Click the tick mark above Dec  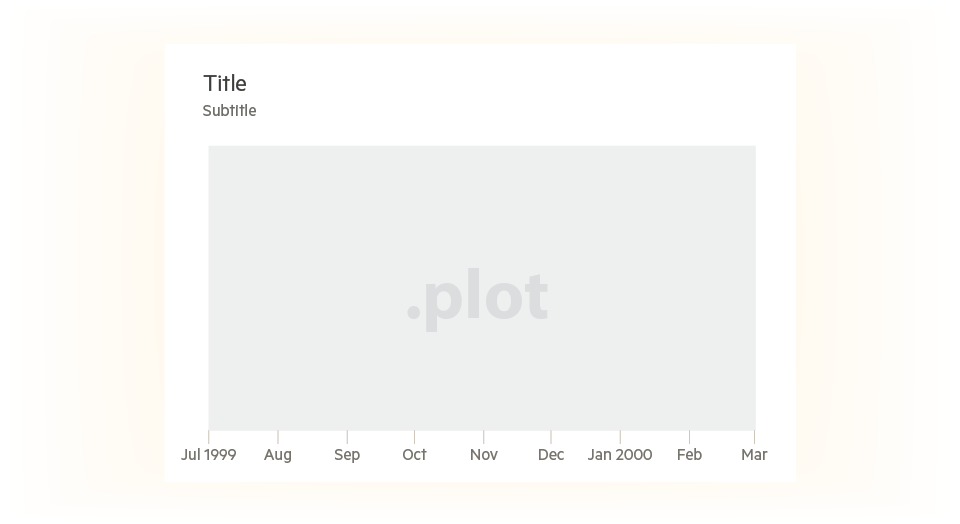(x=551, y=437)
